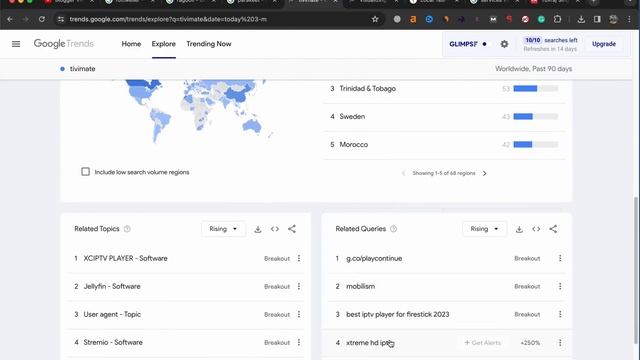Open mobilism related query
The width and height of the screenshot is (640, 360).
pyautogui.click(x=360, y=287)
